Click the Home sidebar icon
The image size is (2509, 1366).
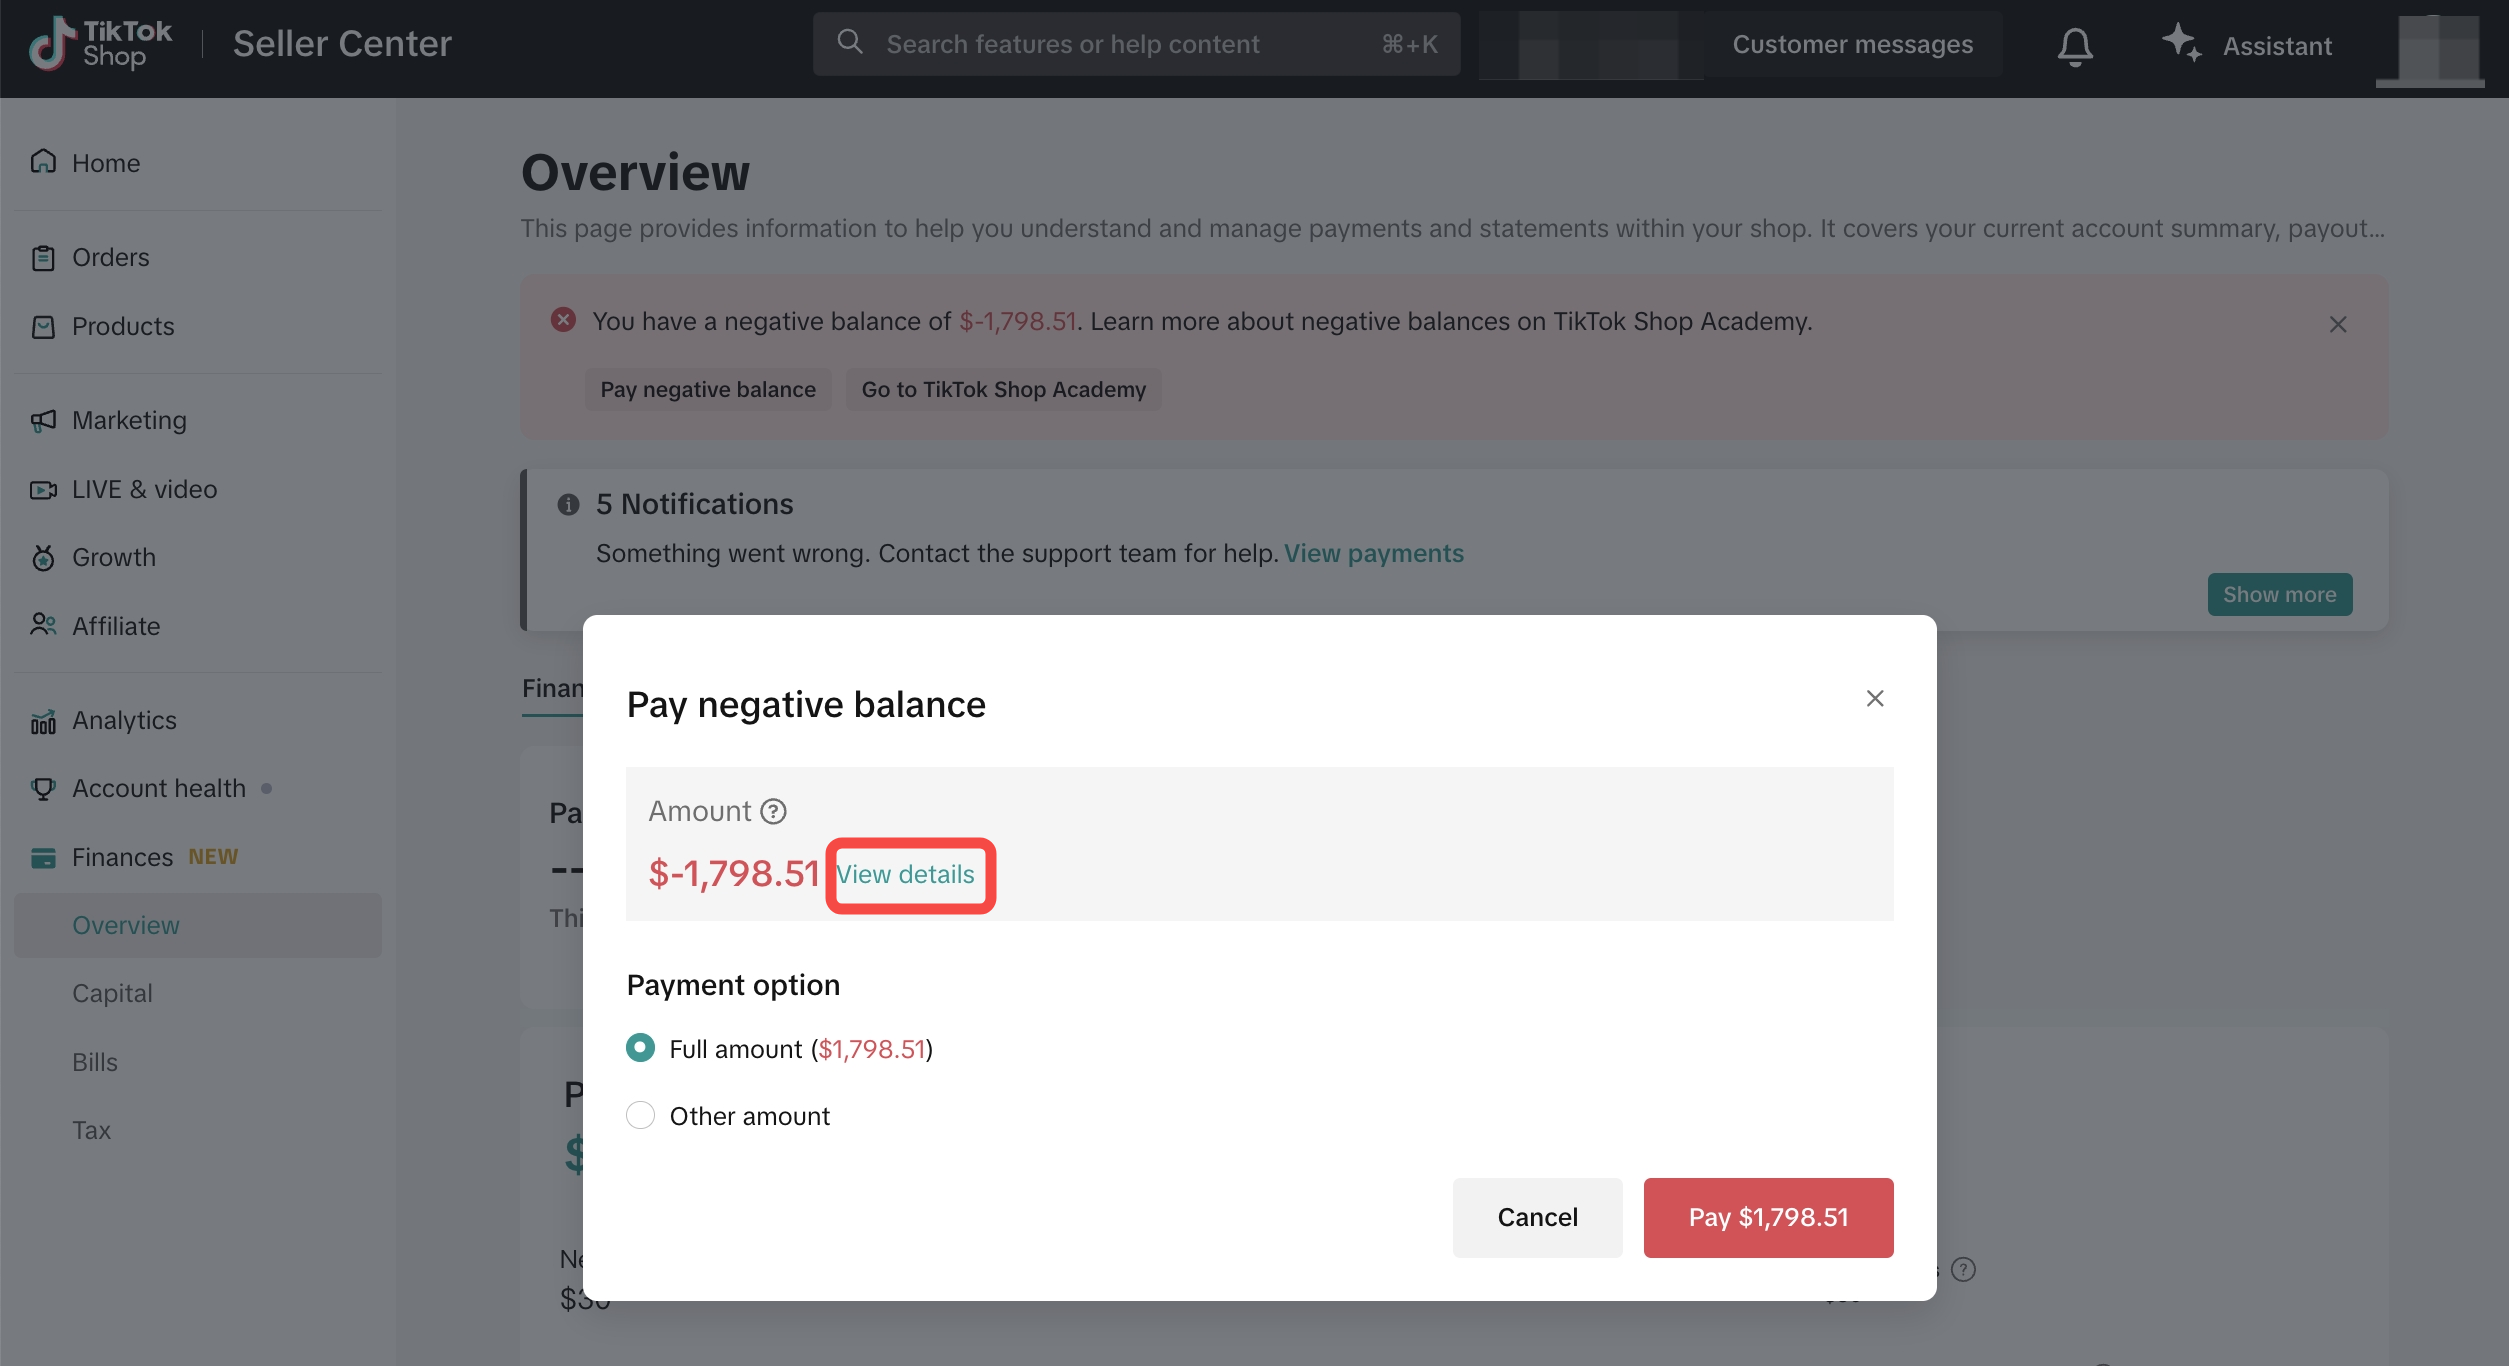(x=43, y=162)
